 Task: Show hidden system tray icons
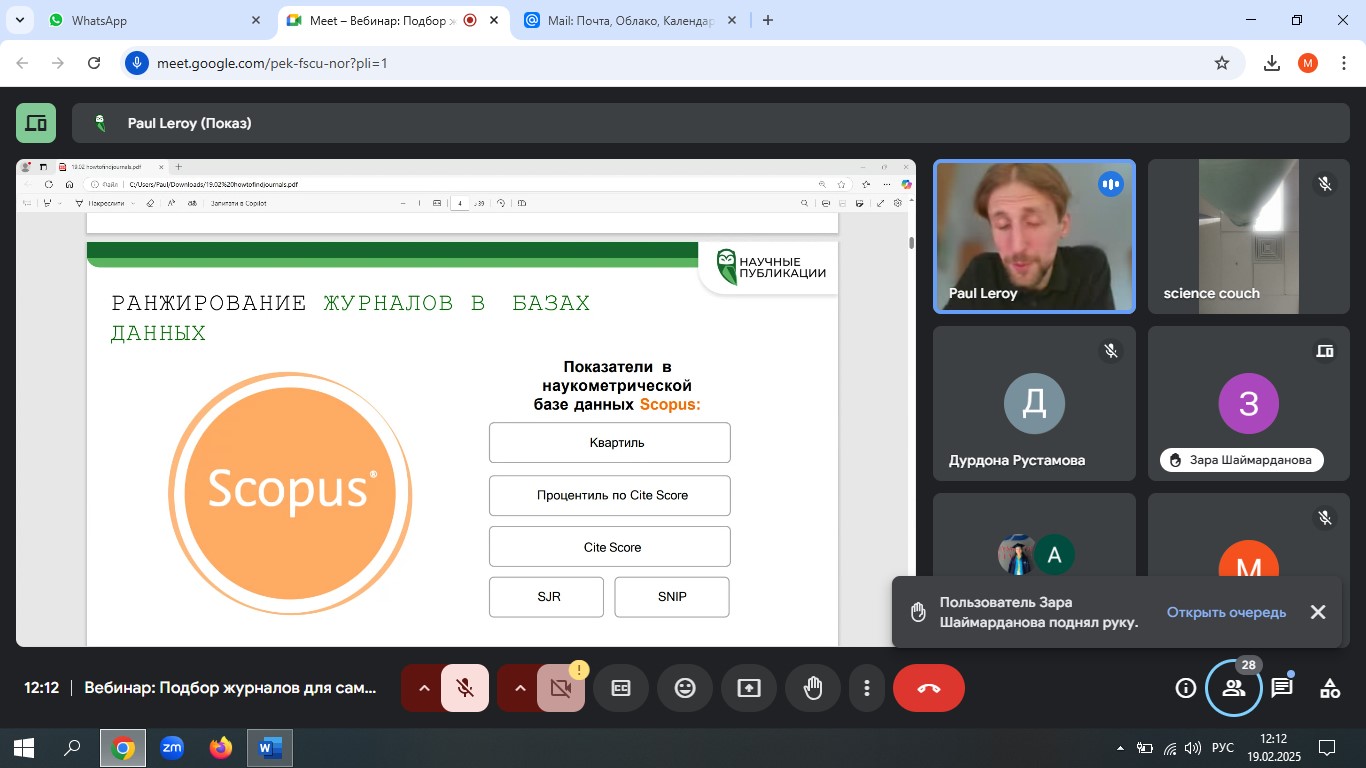pyautogui.click(x=1120, y=748)
